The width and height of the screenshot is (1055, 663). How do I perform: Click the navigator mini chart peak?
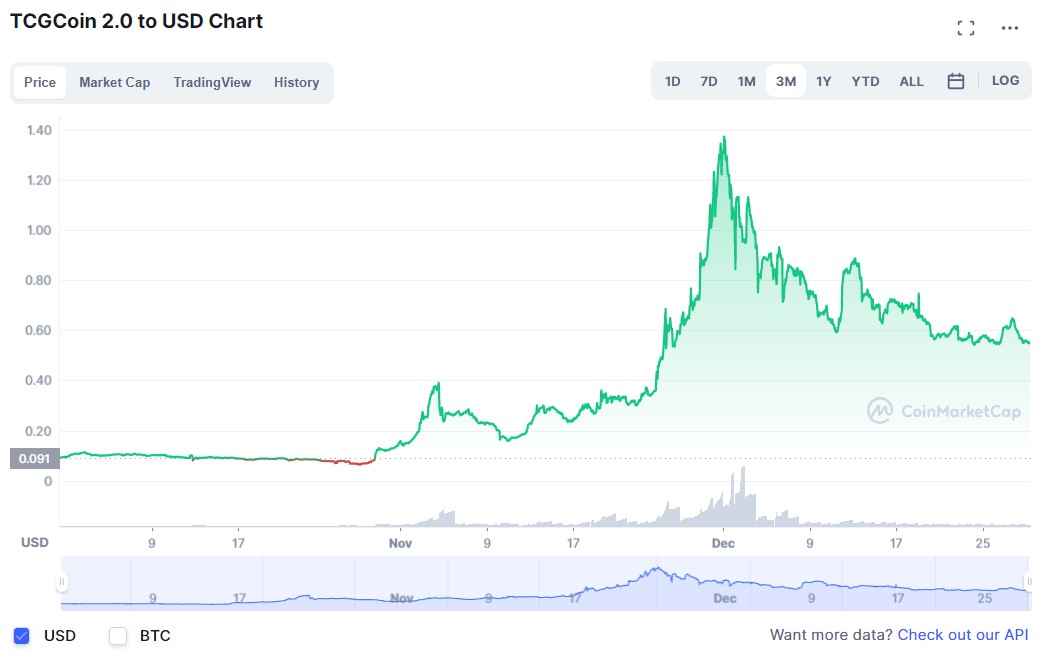click(x=657, y=569)
